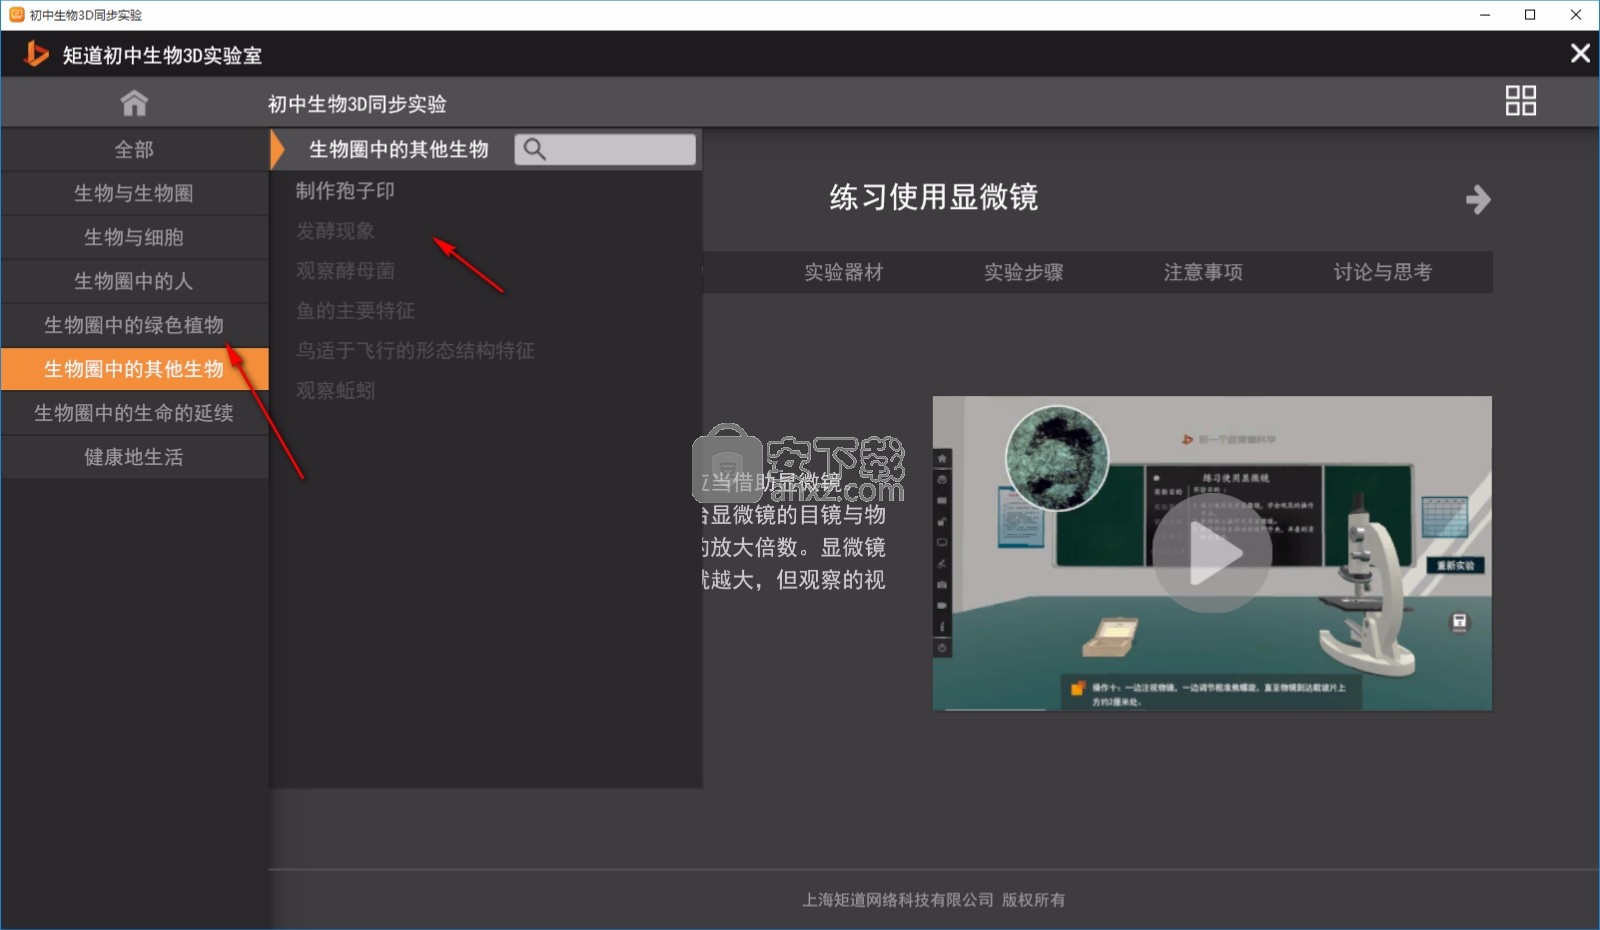Maximize the application window

point(1530,15)
